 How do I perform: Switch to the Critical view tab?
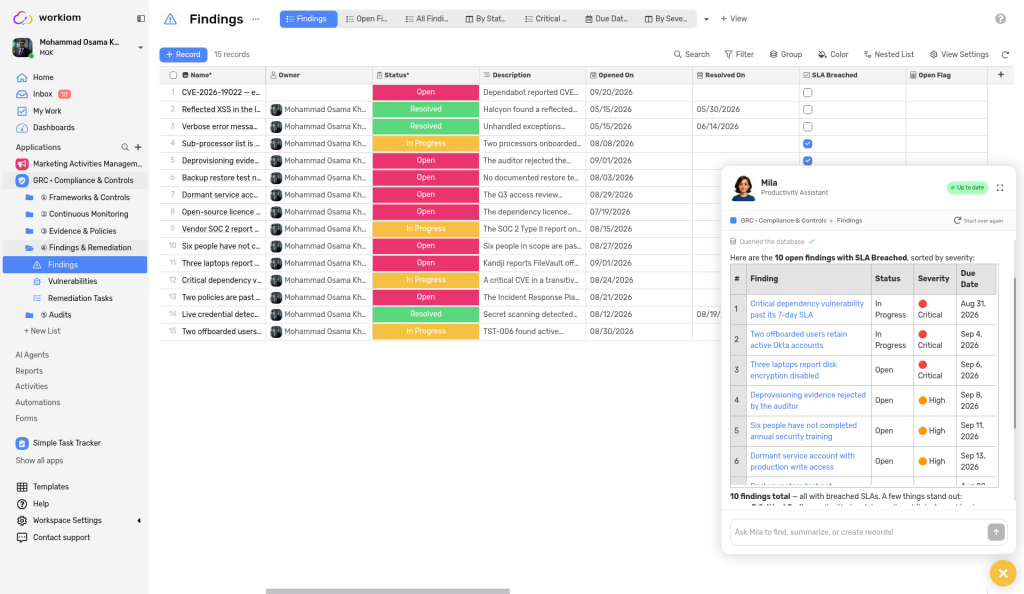point(546,19)
